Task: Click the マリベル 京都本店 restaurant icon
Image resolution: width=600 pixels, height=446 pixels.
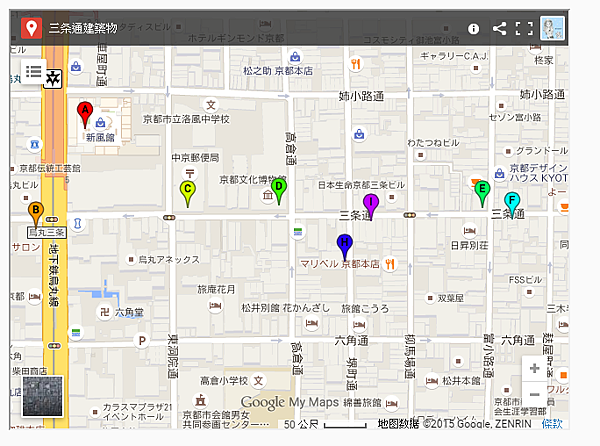Action: pyautogui.click(x=390, y=264)
